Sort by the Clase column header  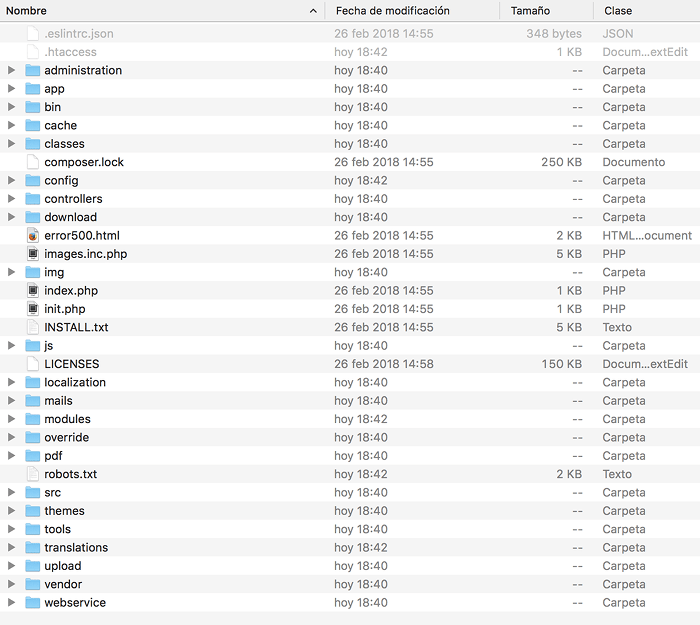(x=617, y=11)
